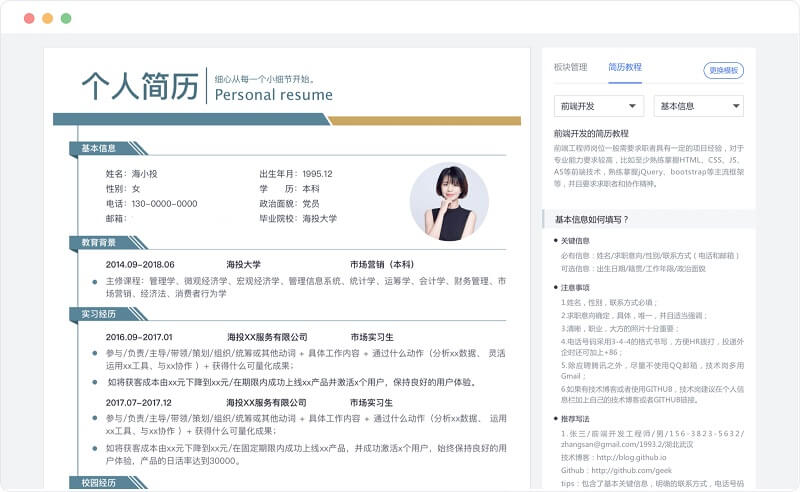The height and width of the screenshot is (492, 800).
Task: Click the gold header color bar
Action: (x=424, y=121)
